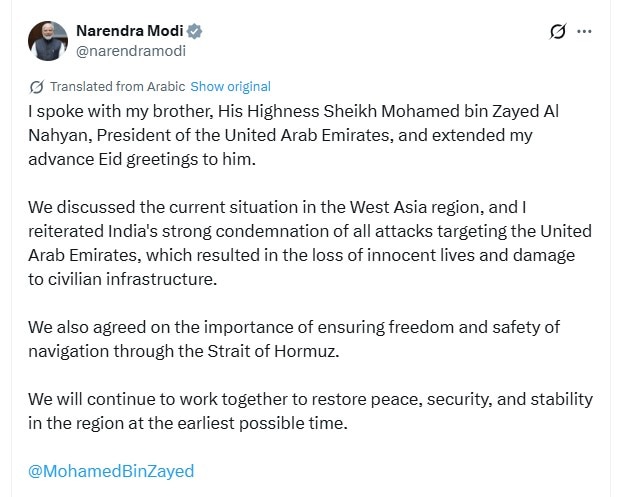Click the translation icon beside Translated label

[x=37, y=86]
